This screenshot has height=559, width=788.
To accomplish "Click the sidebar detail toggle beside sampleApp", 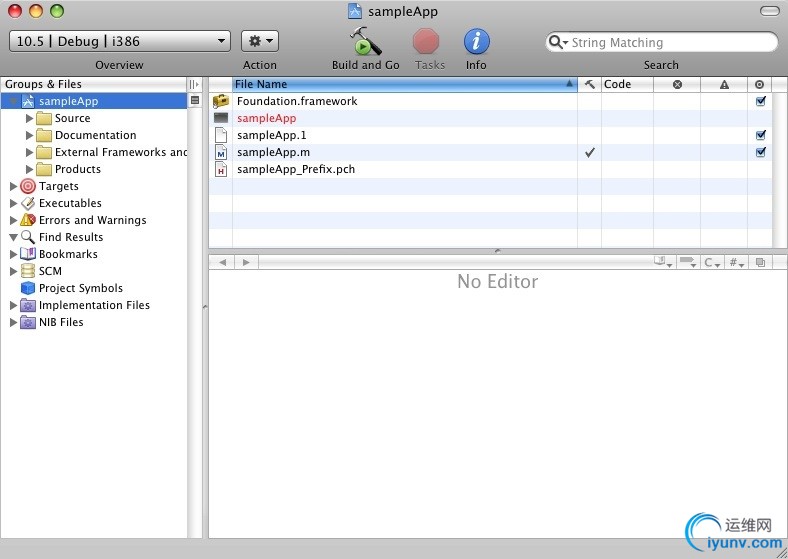I will (195, 101).
